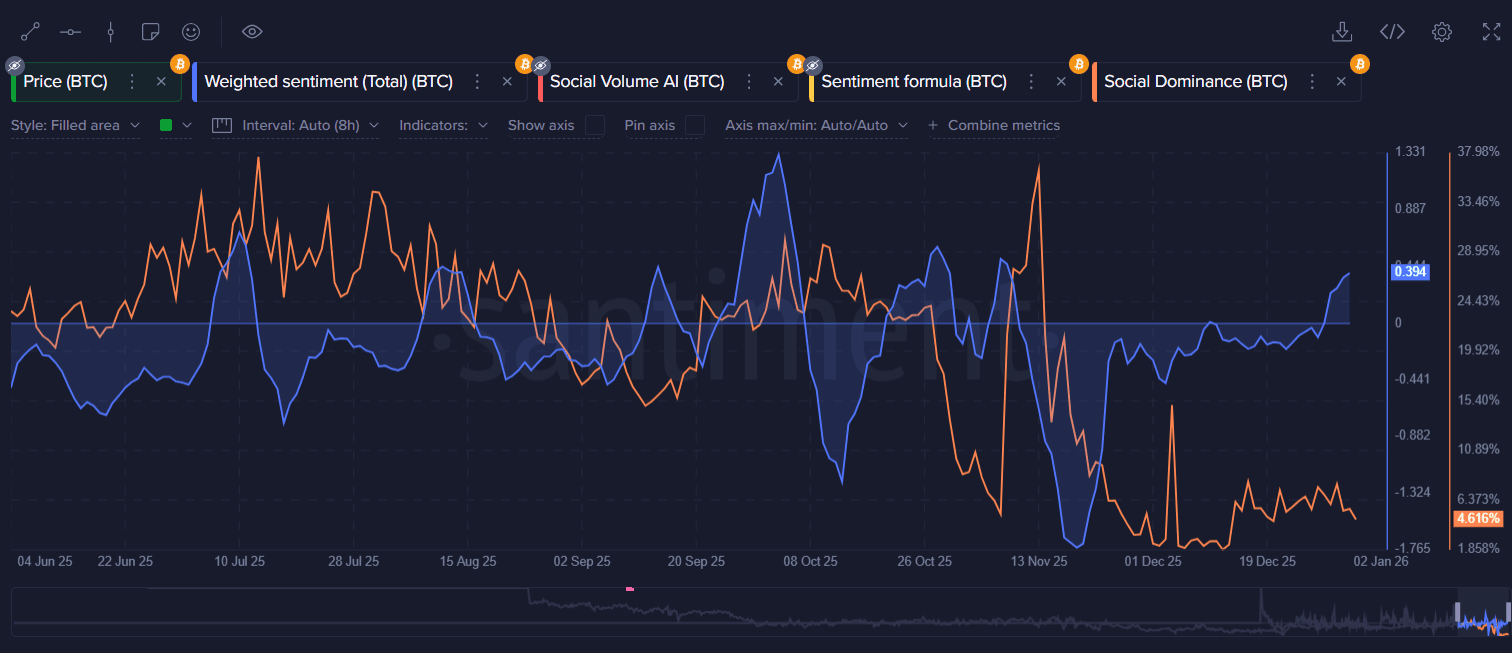Select the horizontal ray drawing tool
The height and width of the screenshot is (653, 1512).
[70, 32]
